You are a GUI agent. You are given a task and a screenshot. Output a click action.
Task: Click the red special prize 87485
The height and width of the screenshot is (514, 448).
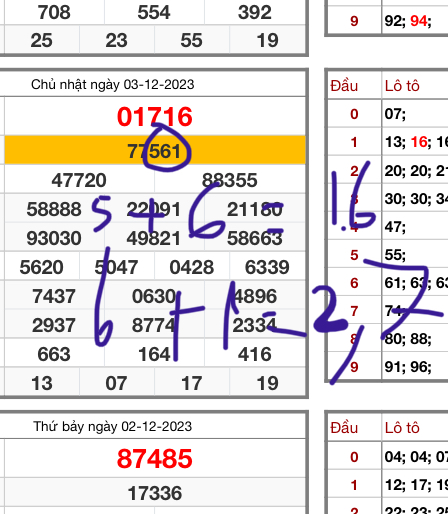coord(155,459)
